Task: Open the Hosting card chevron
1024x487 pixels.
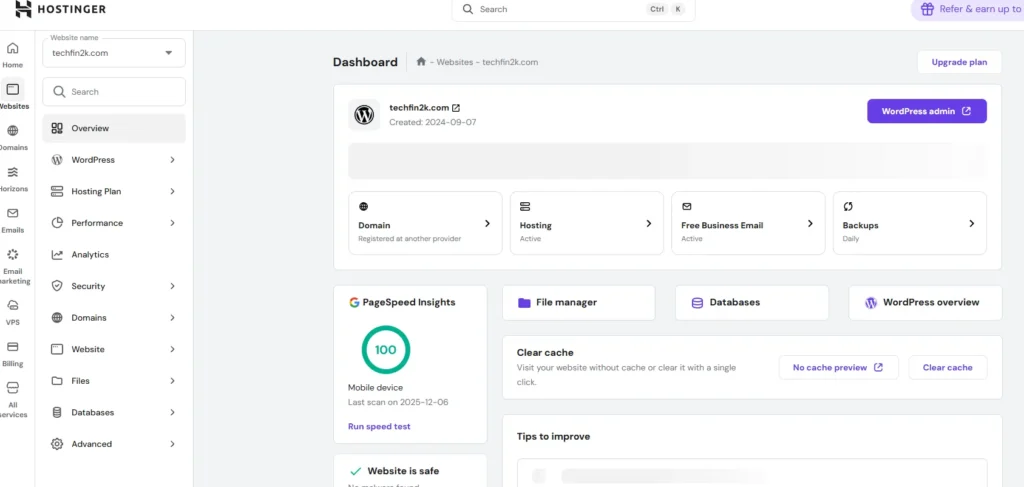Action: 648,223
